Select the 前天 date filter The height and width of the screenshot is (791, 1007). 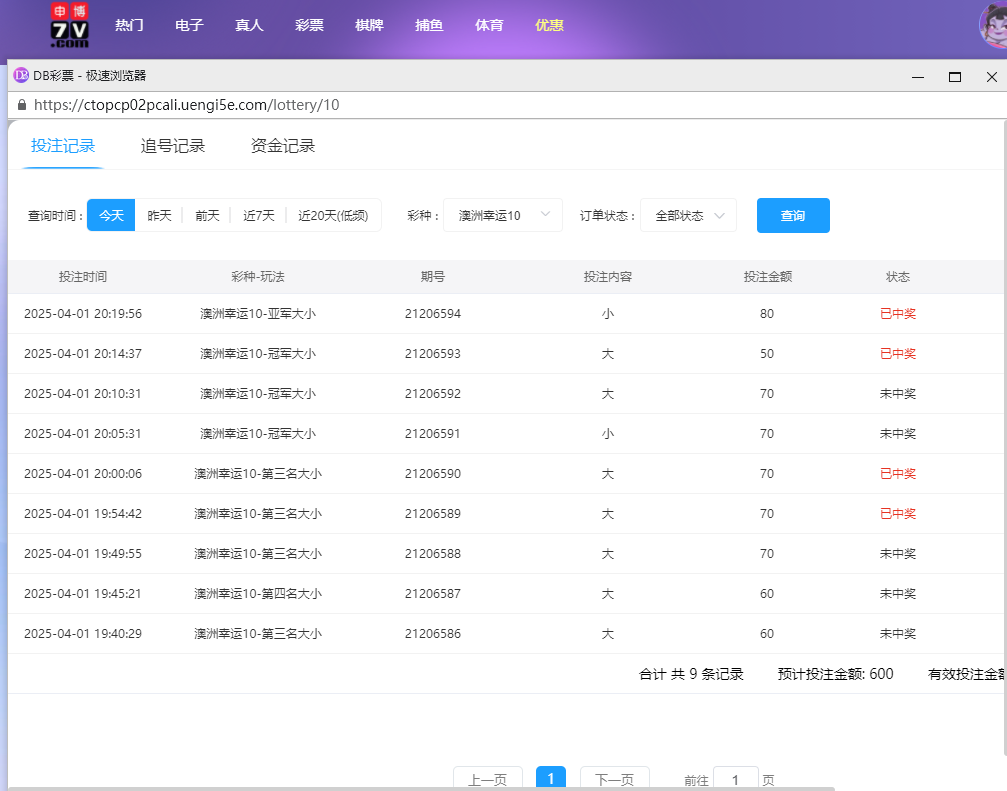click(206, 214)
